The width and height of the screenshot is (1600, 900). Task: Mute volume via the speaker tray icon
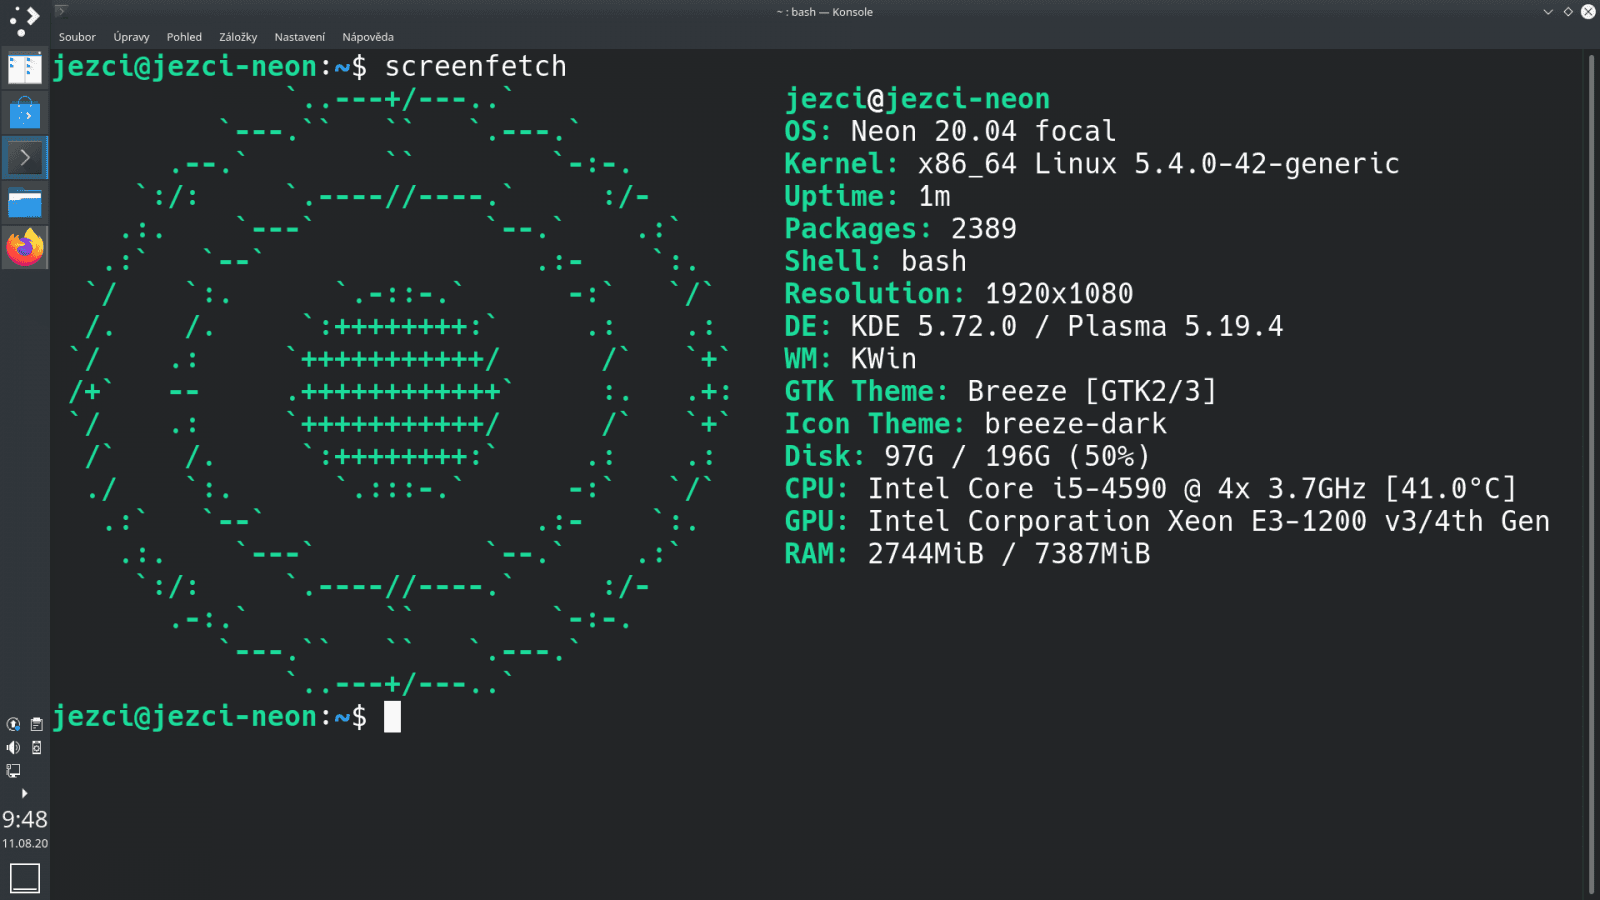click(12, 747)
